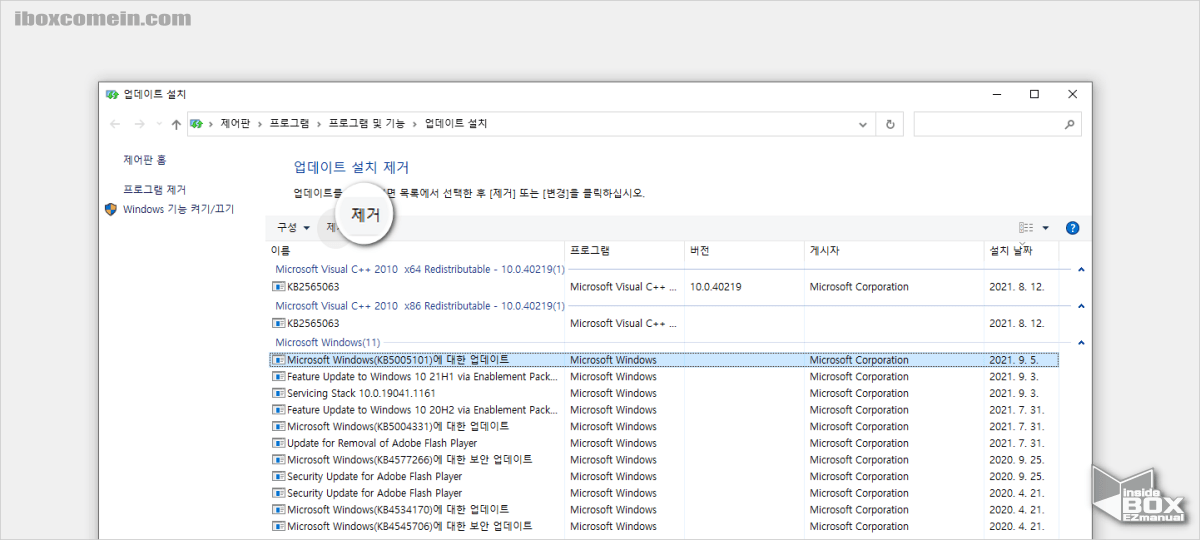Click the search magnifier icon
The width and height of the screenshot is (1200, 540).
point(1069,124)
